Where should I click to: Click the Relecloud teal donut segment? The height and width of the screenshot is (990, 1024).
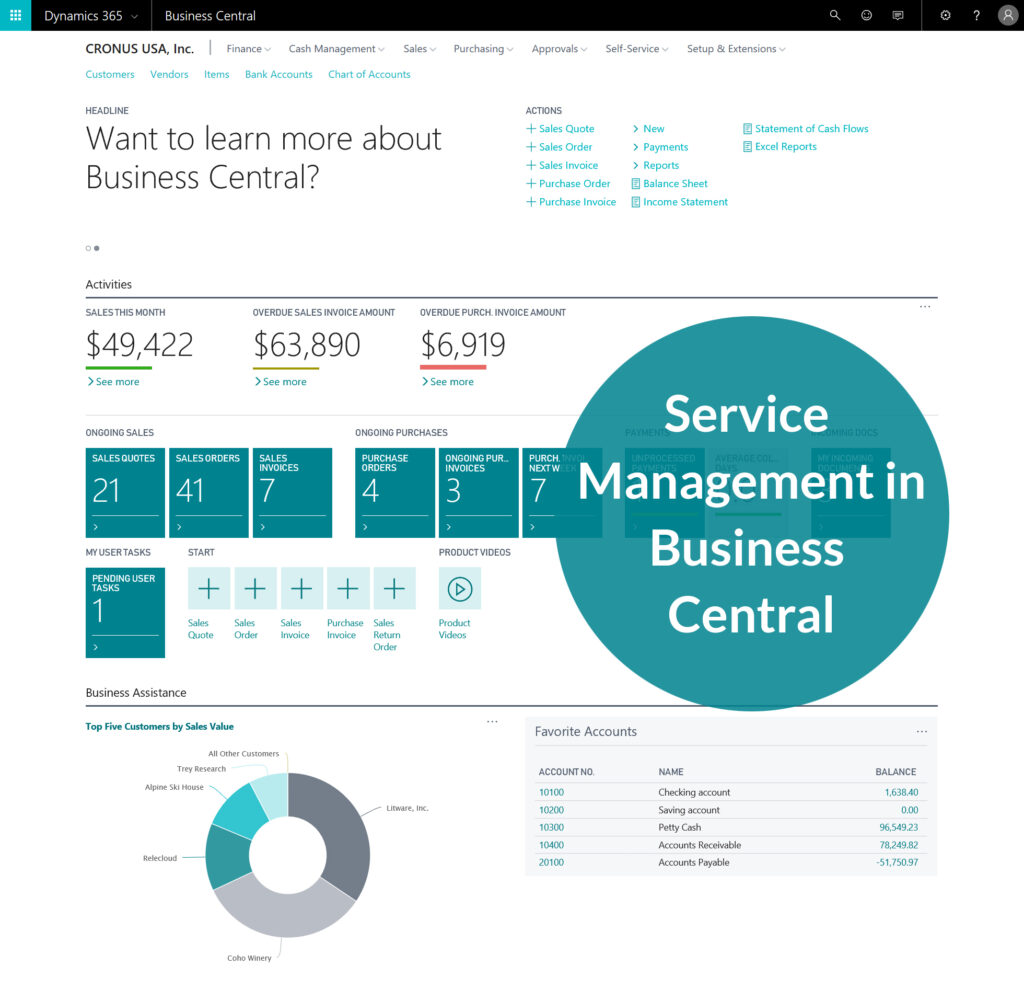point(226,855)
